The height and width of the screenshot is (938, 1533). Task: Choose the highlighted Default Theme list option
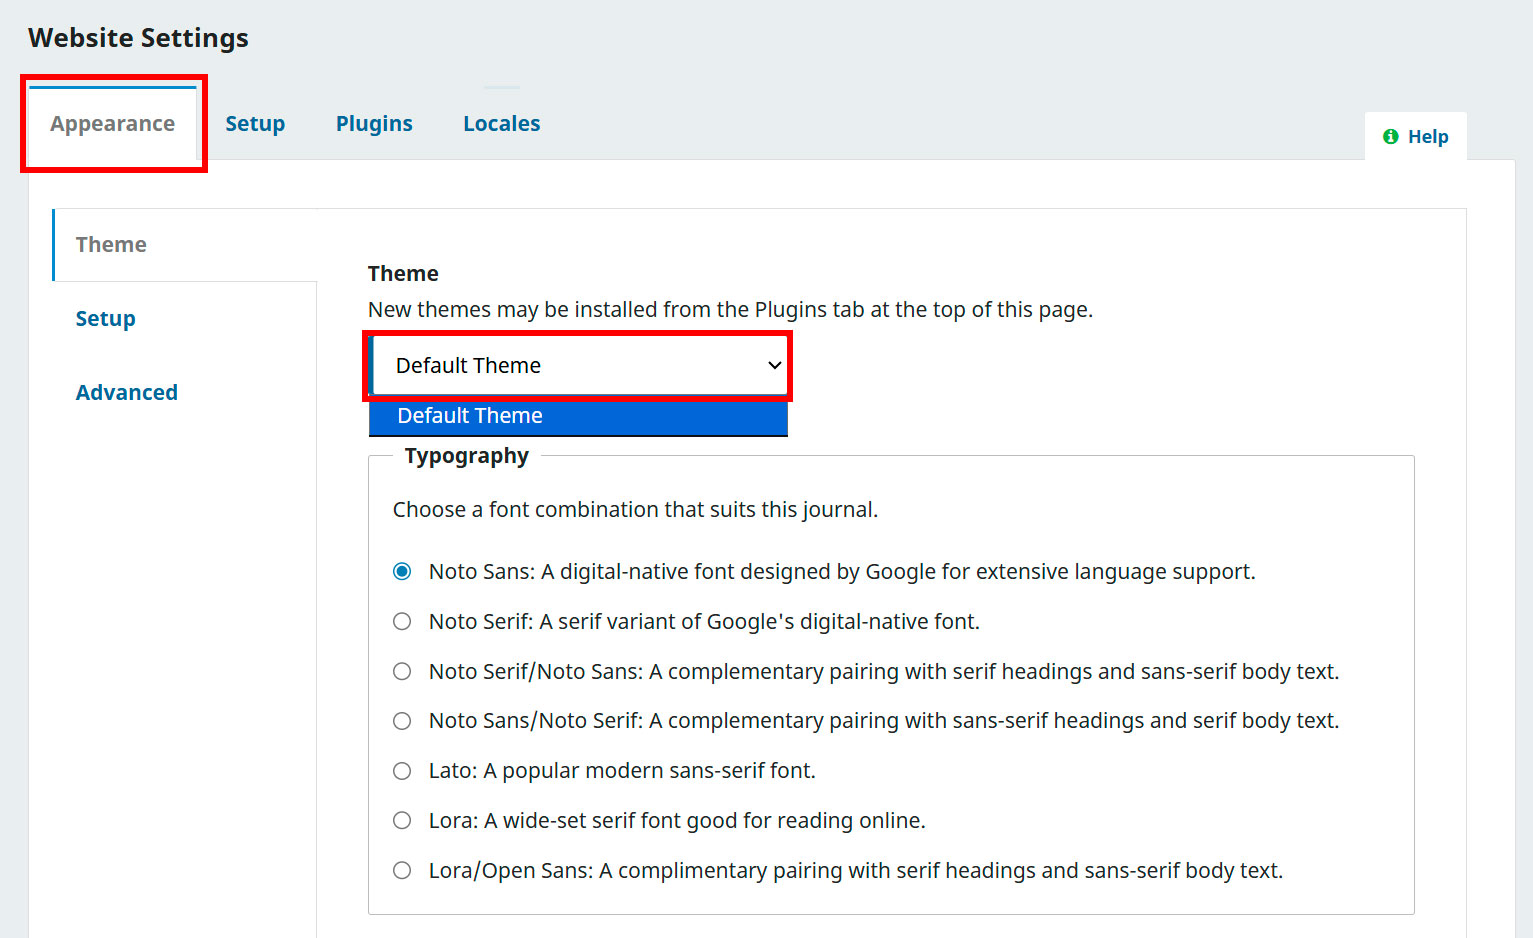pos(578,416)
